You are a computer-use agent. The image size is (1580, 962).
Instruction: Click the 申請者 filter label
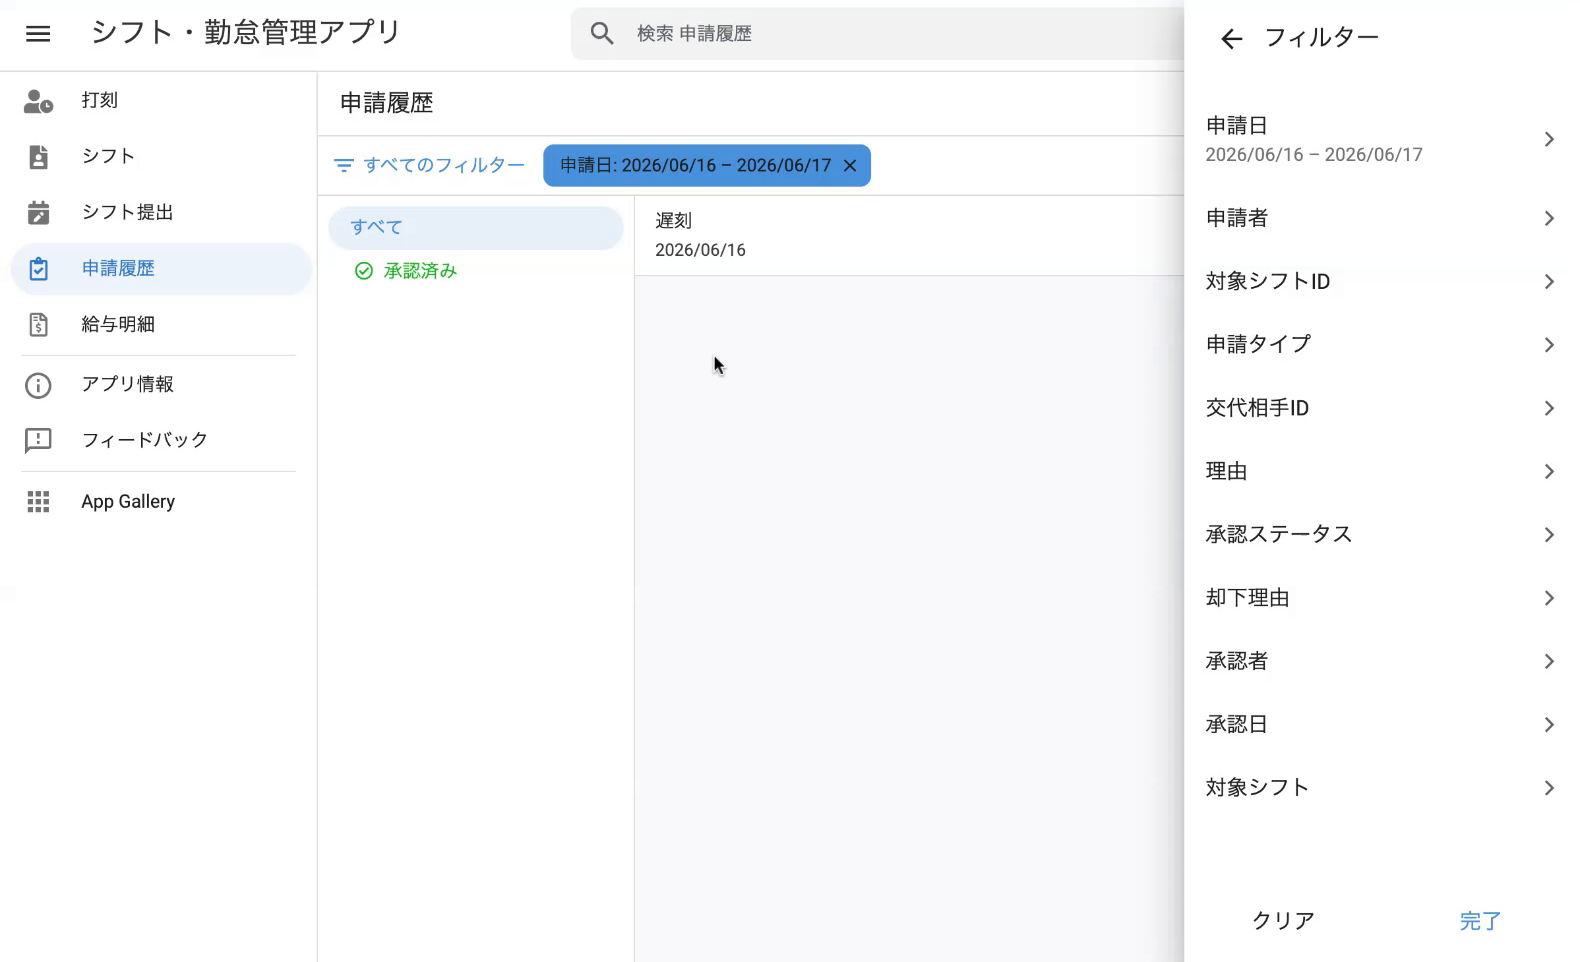1237,219
